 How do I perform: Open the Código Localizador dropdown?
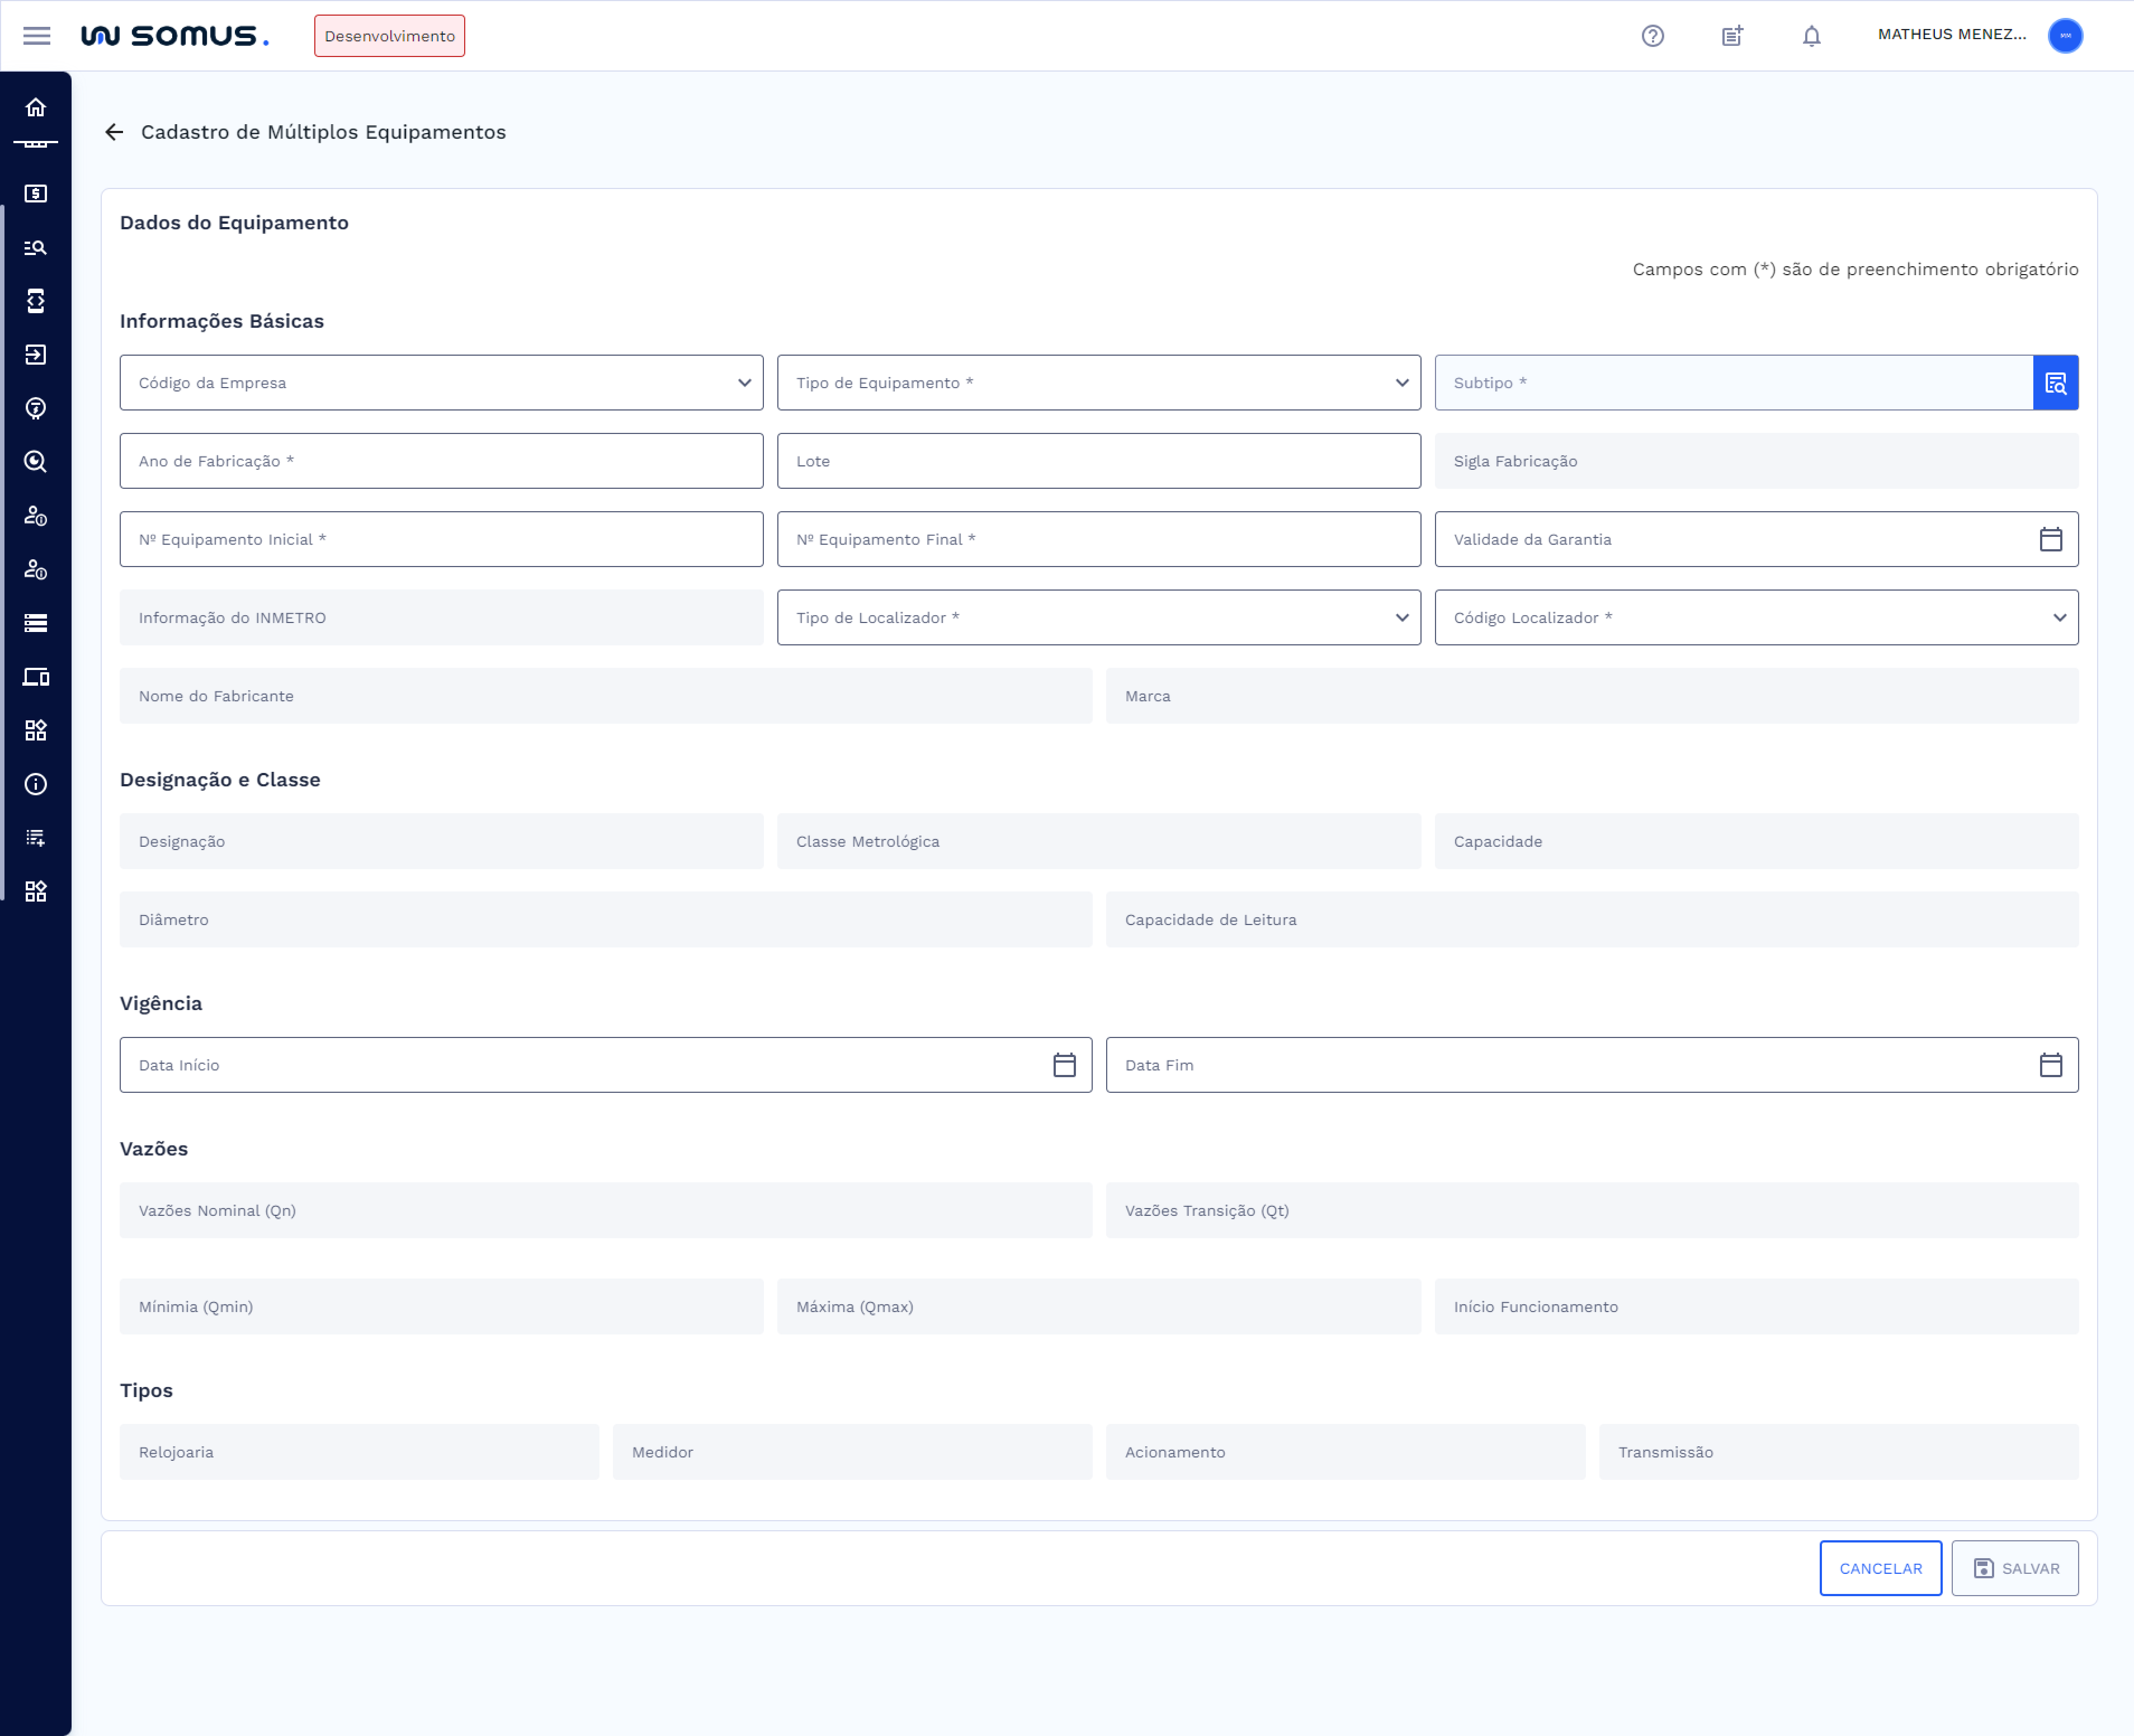click(x=1755, y=618)
